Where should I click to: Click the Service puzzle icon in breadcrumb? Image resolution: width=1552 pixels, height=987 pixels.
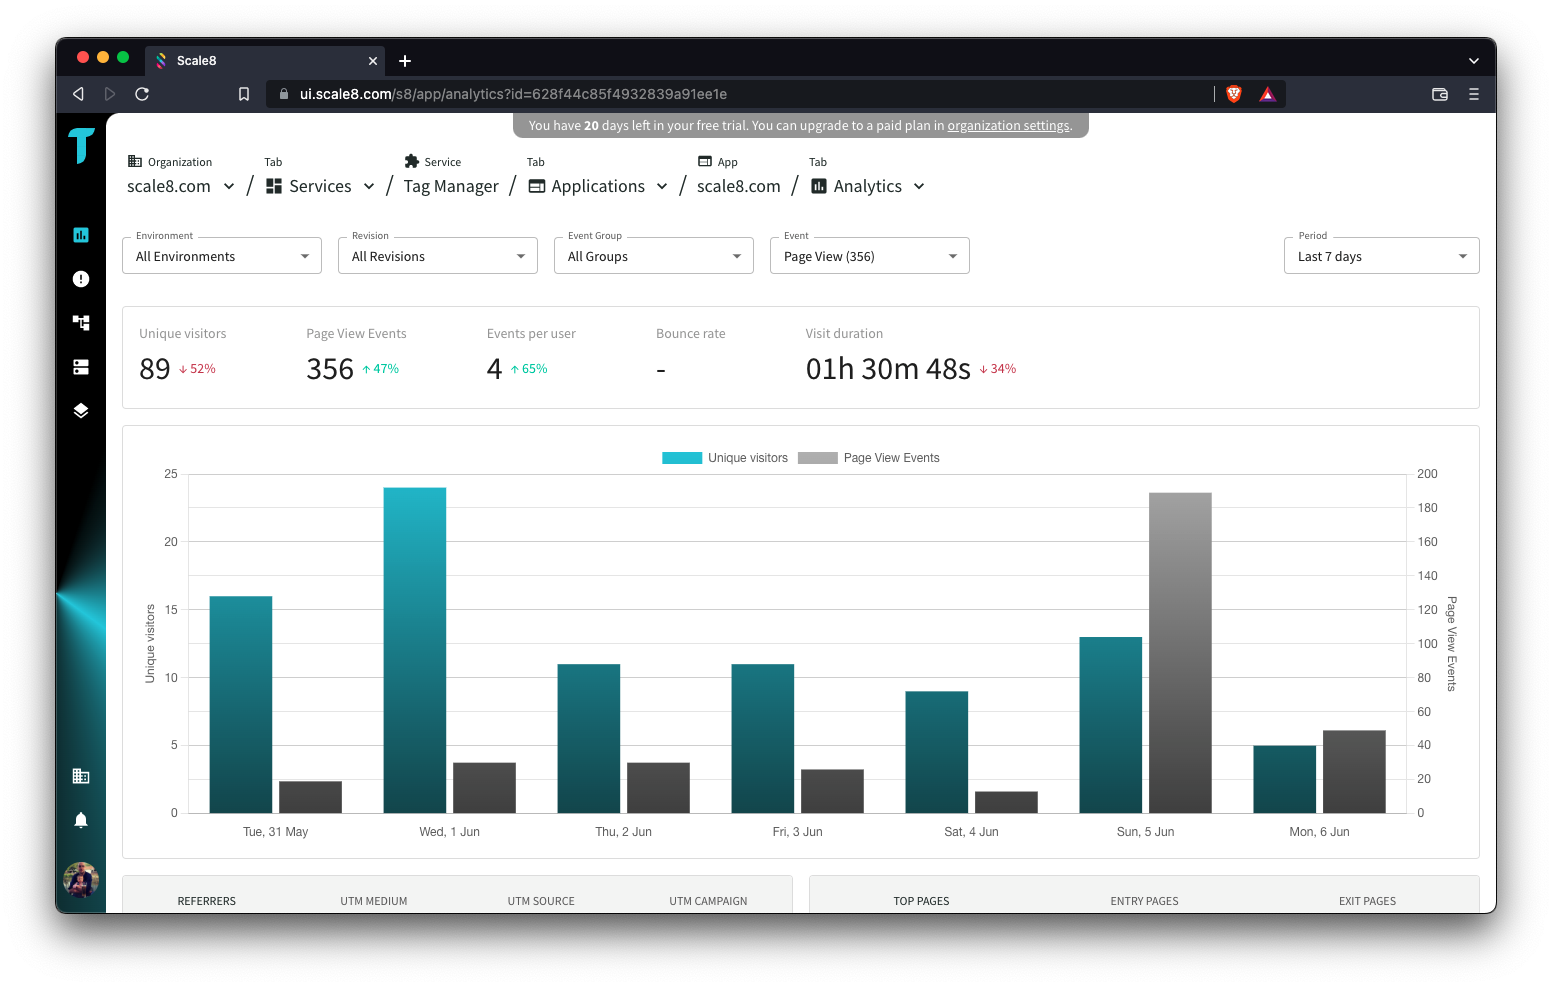point(411,161)
